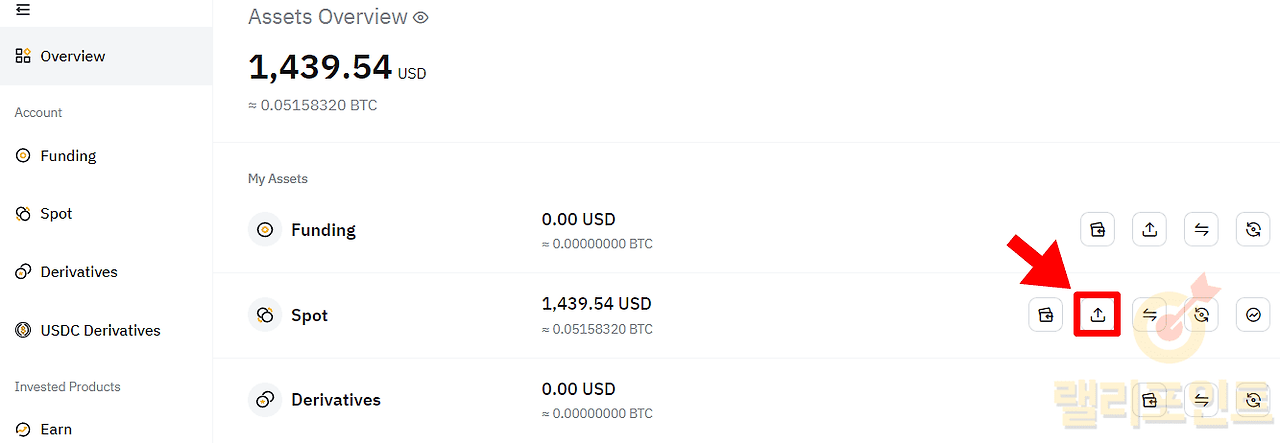Click the Spot asset name in My Assets
1280x443 pixels.
[x=309, y=315]
